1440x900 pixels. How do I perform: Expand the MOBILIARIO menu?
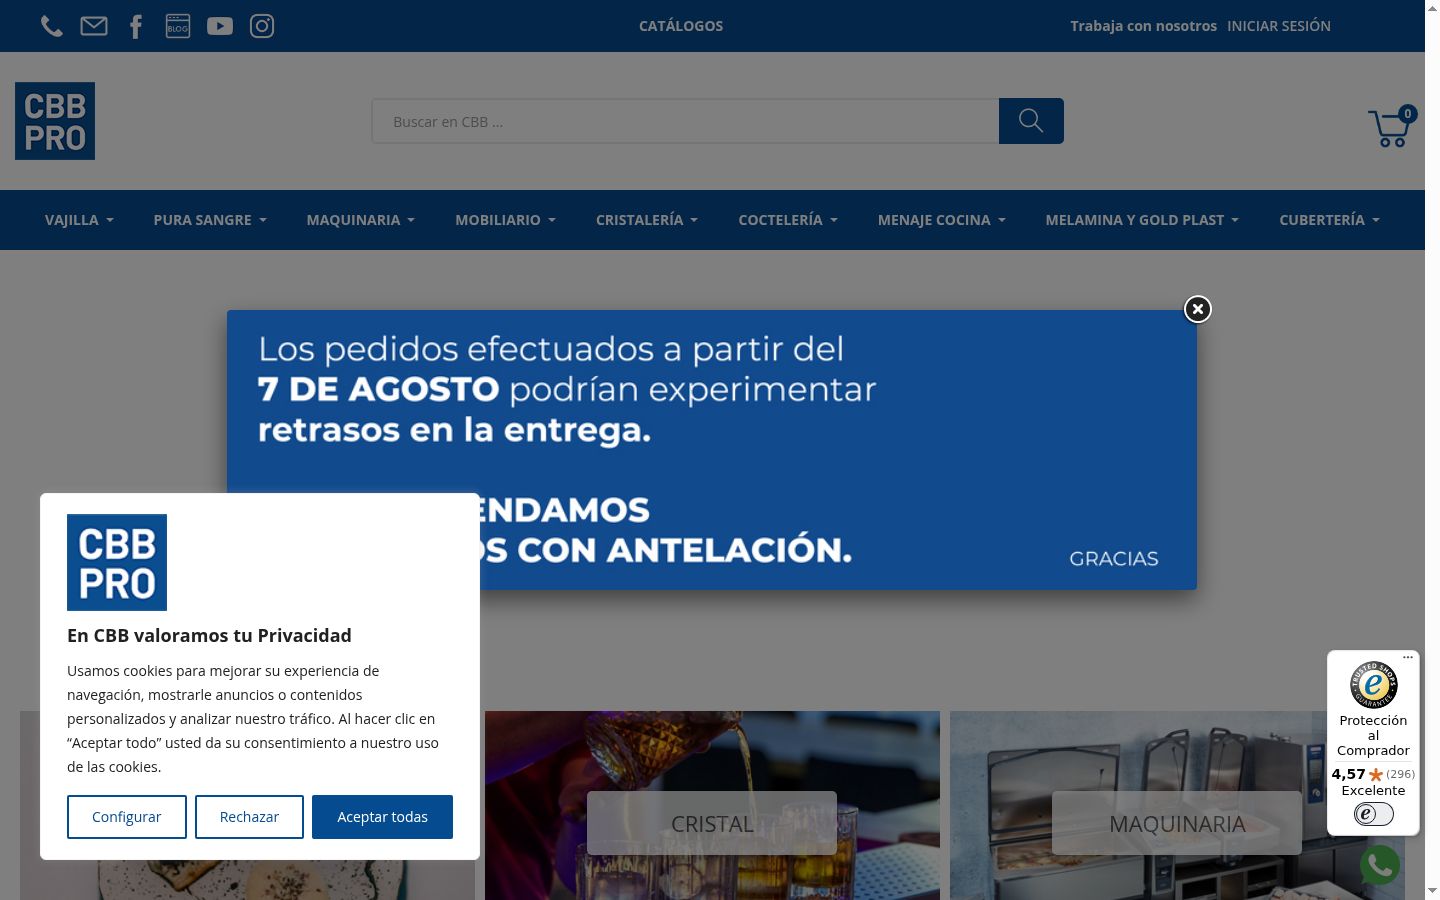pyautogui.click(x=505, y=220)
